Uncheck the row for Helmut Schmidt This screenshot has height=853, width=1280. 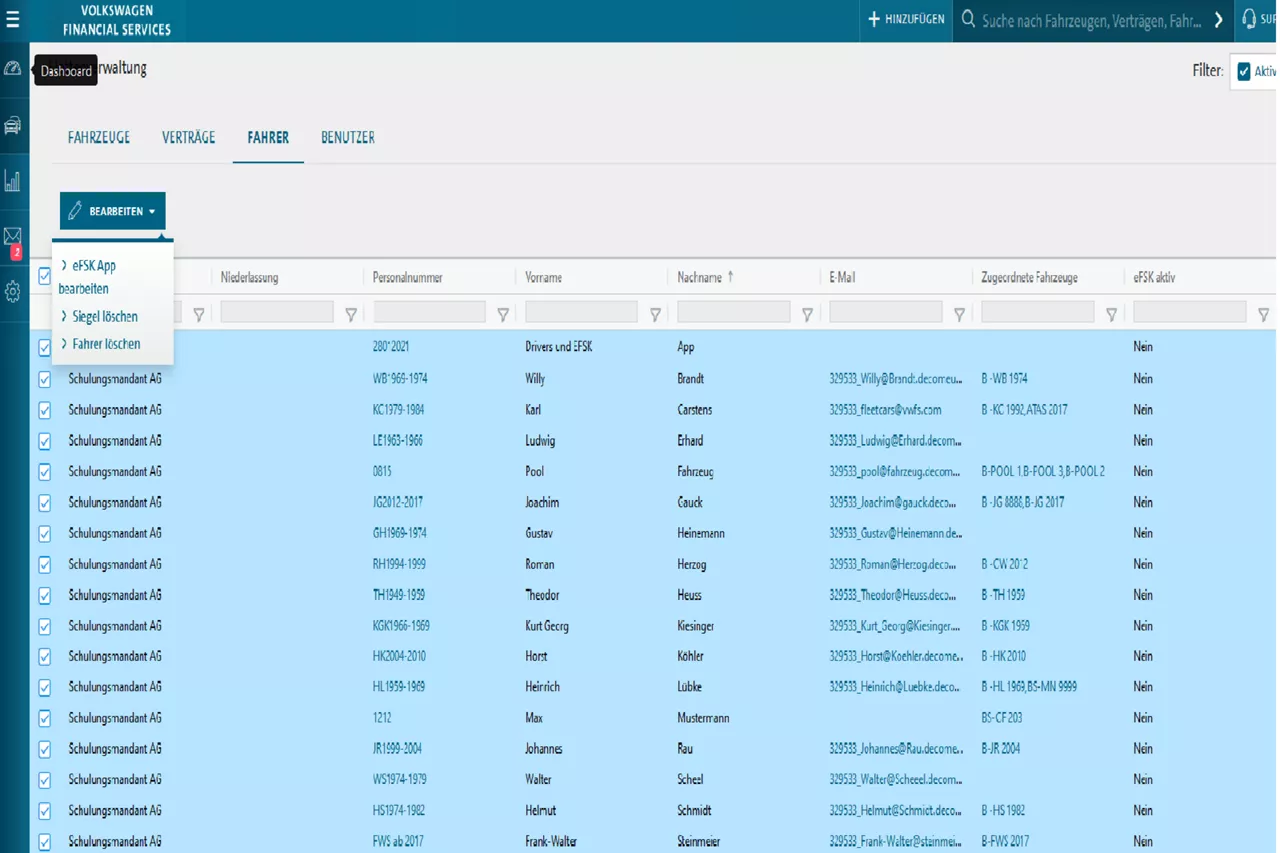coord(44,811)
